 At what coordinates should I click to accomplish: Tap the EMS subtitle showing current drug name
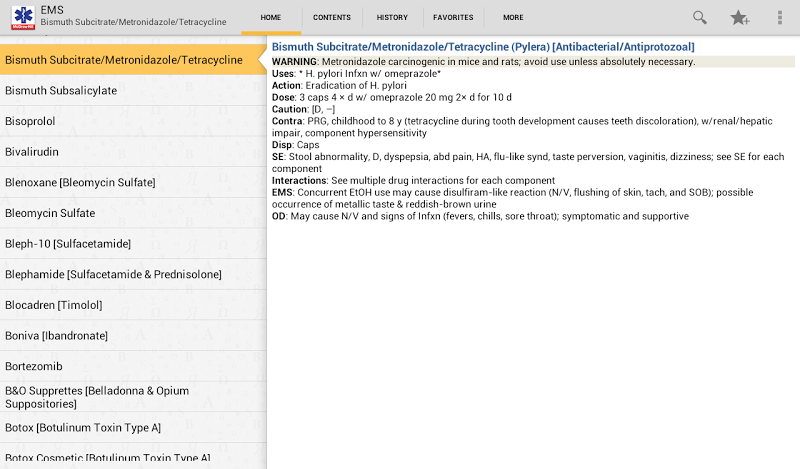(x=133, y=22)
